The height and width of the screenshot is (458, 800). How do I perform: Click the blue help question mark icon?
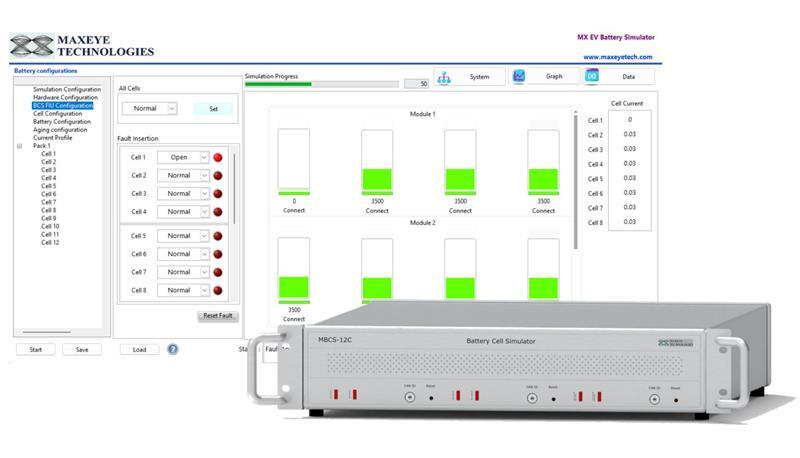173,349
